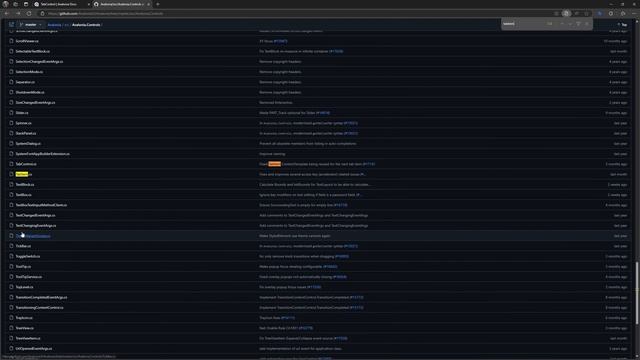Screen dimensions: 640x360
Task: Toggle the GitHub file tree sidebar icon
Action: point(11,24)
